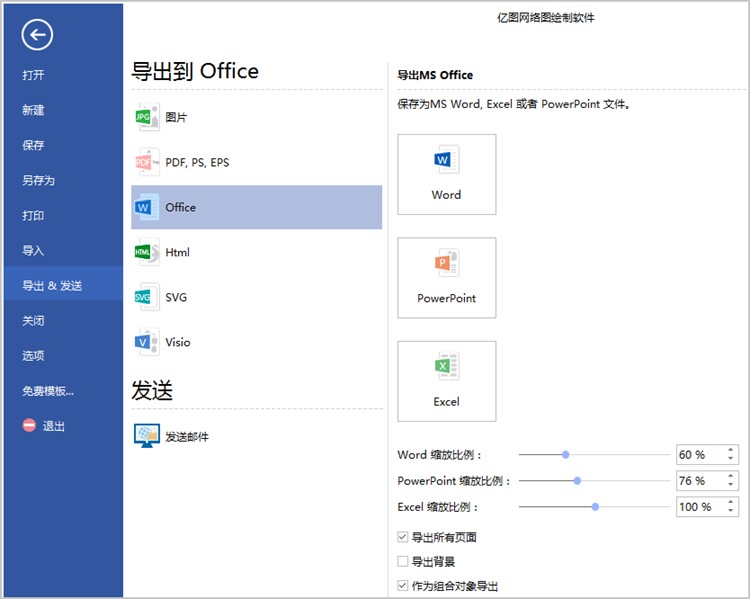Image resolution: width=750 pixels, height=599 pixels.
Task: Export to Word using Word button
Action: [x=447, y=175]
